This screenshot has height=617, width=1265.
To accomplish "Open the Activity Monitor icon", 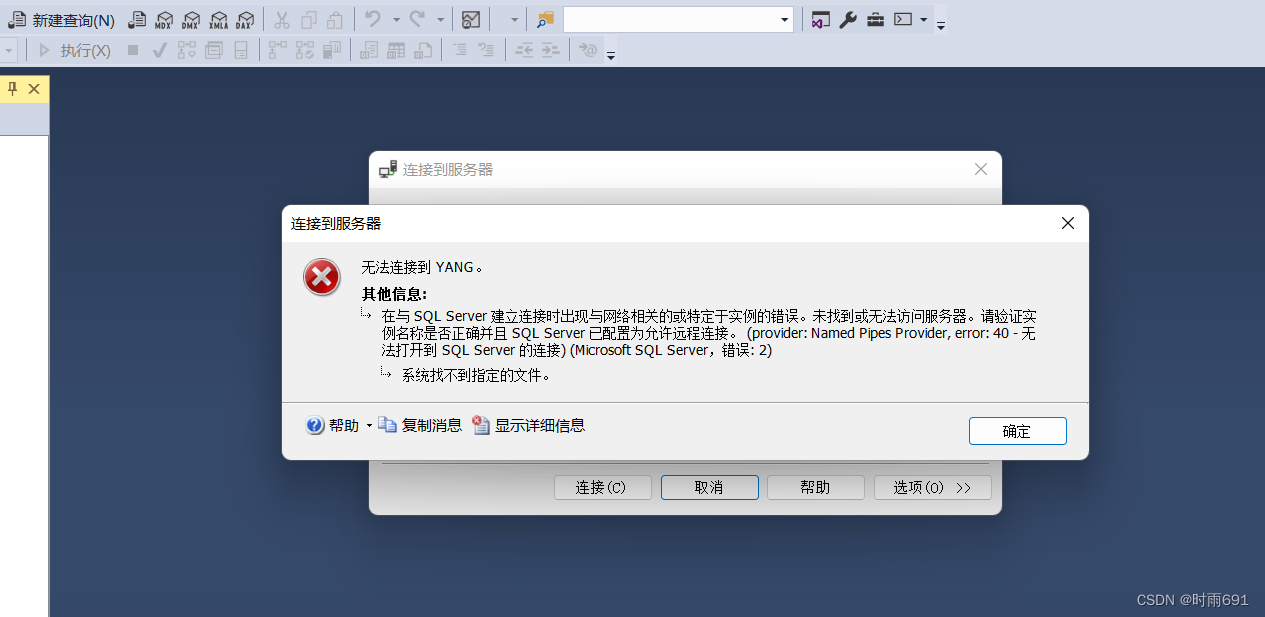I will [471, 20].
